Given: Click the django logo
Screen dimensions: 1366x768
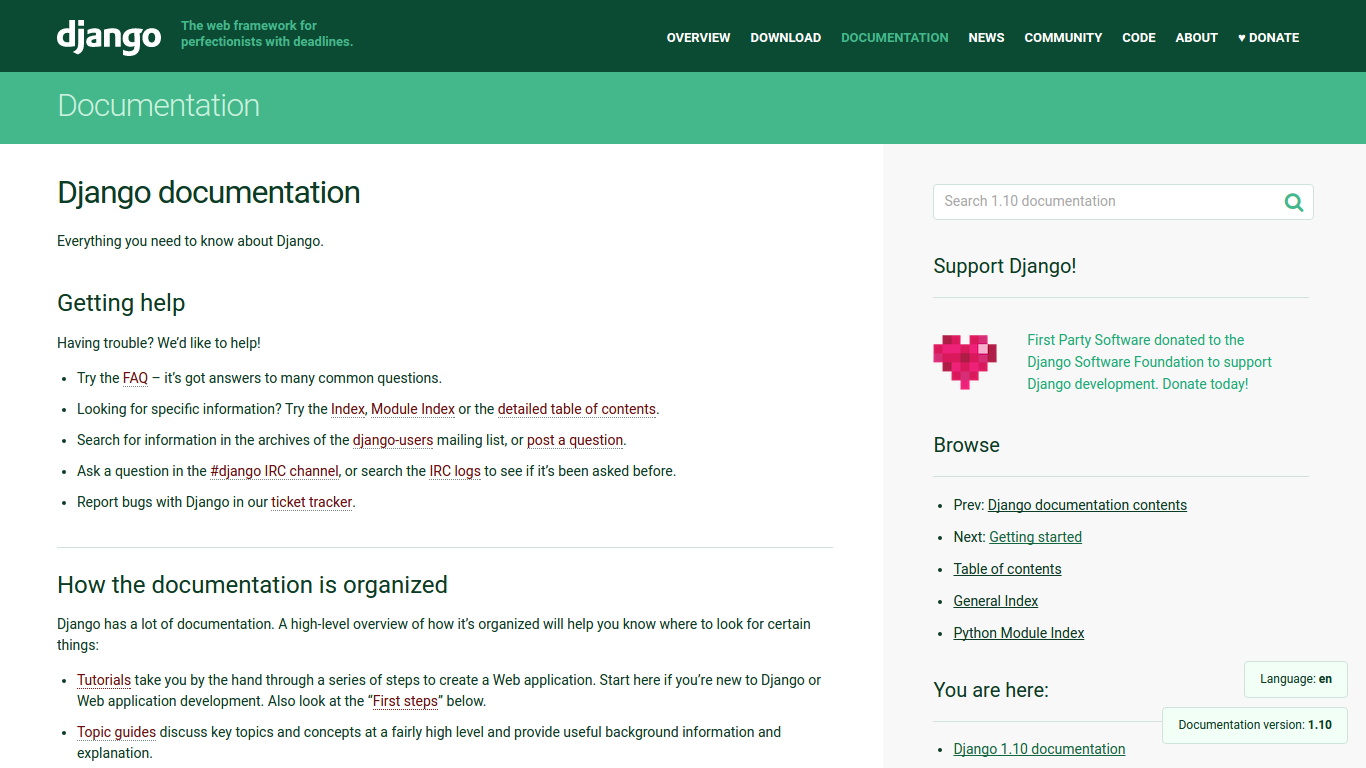Looking at the screenshot, I should click(109, 36).
